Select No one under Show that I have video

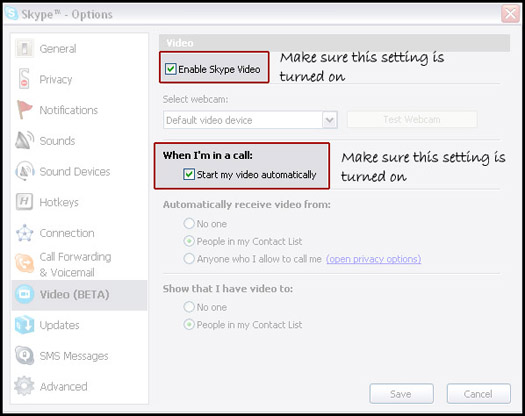coord(189,307)
